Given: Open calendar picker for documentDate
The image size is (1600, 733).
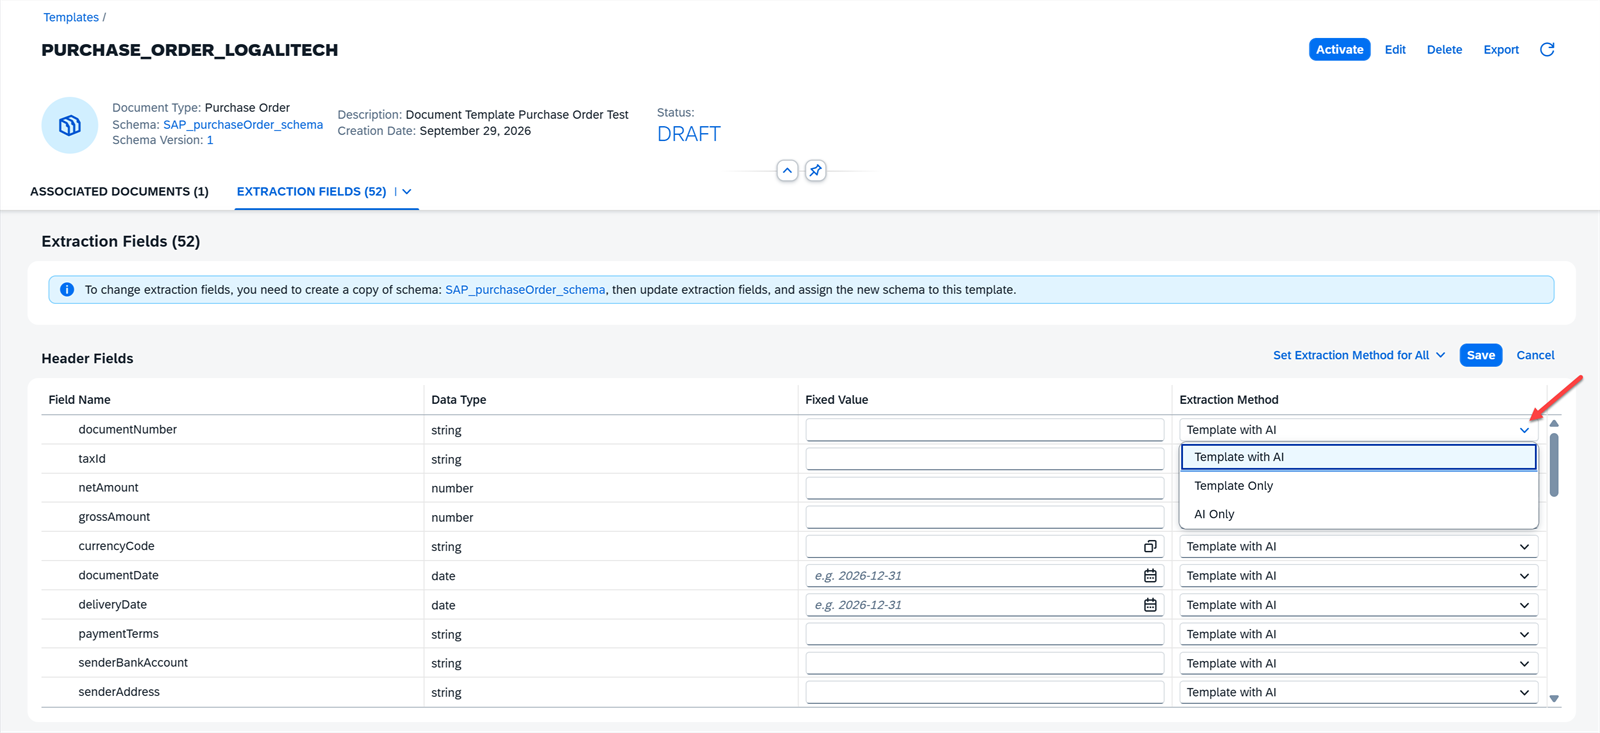Looking at the screenshot, I should 1150,576.
